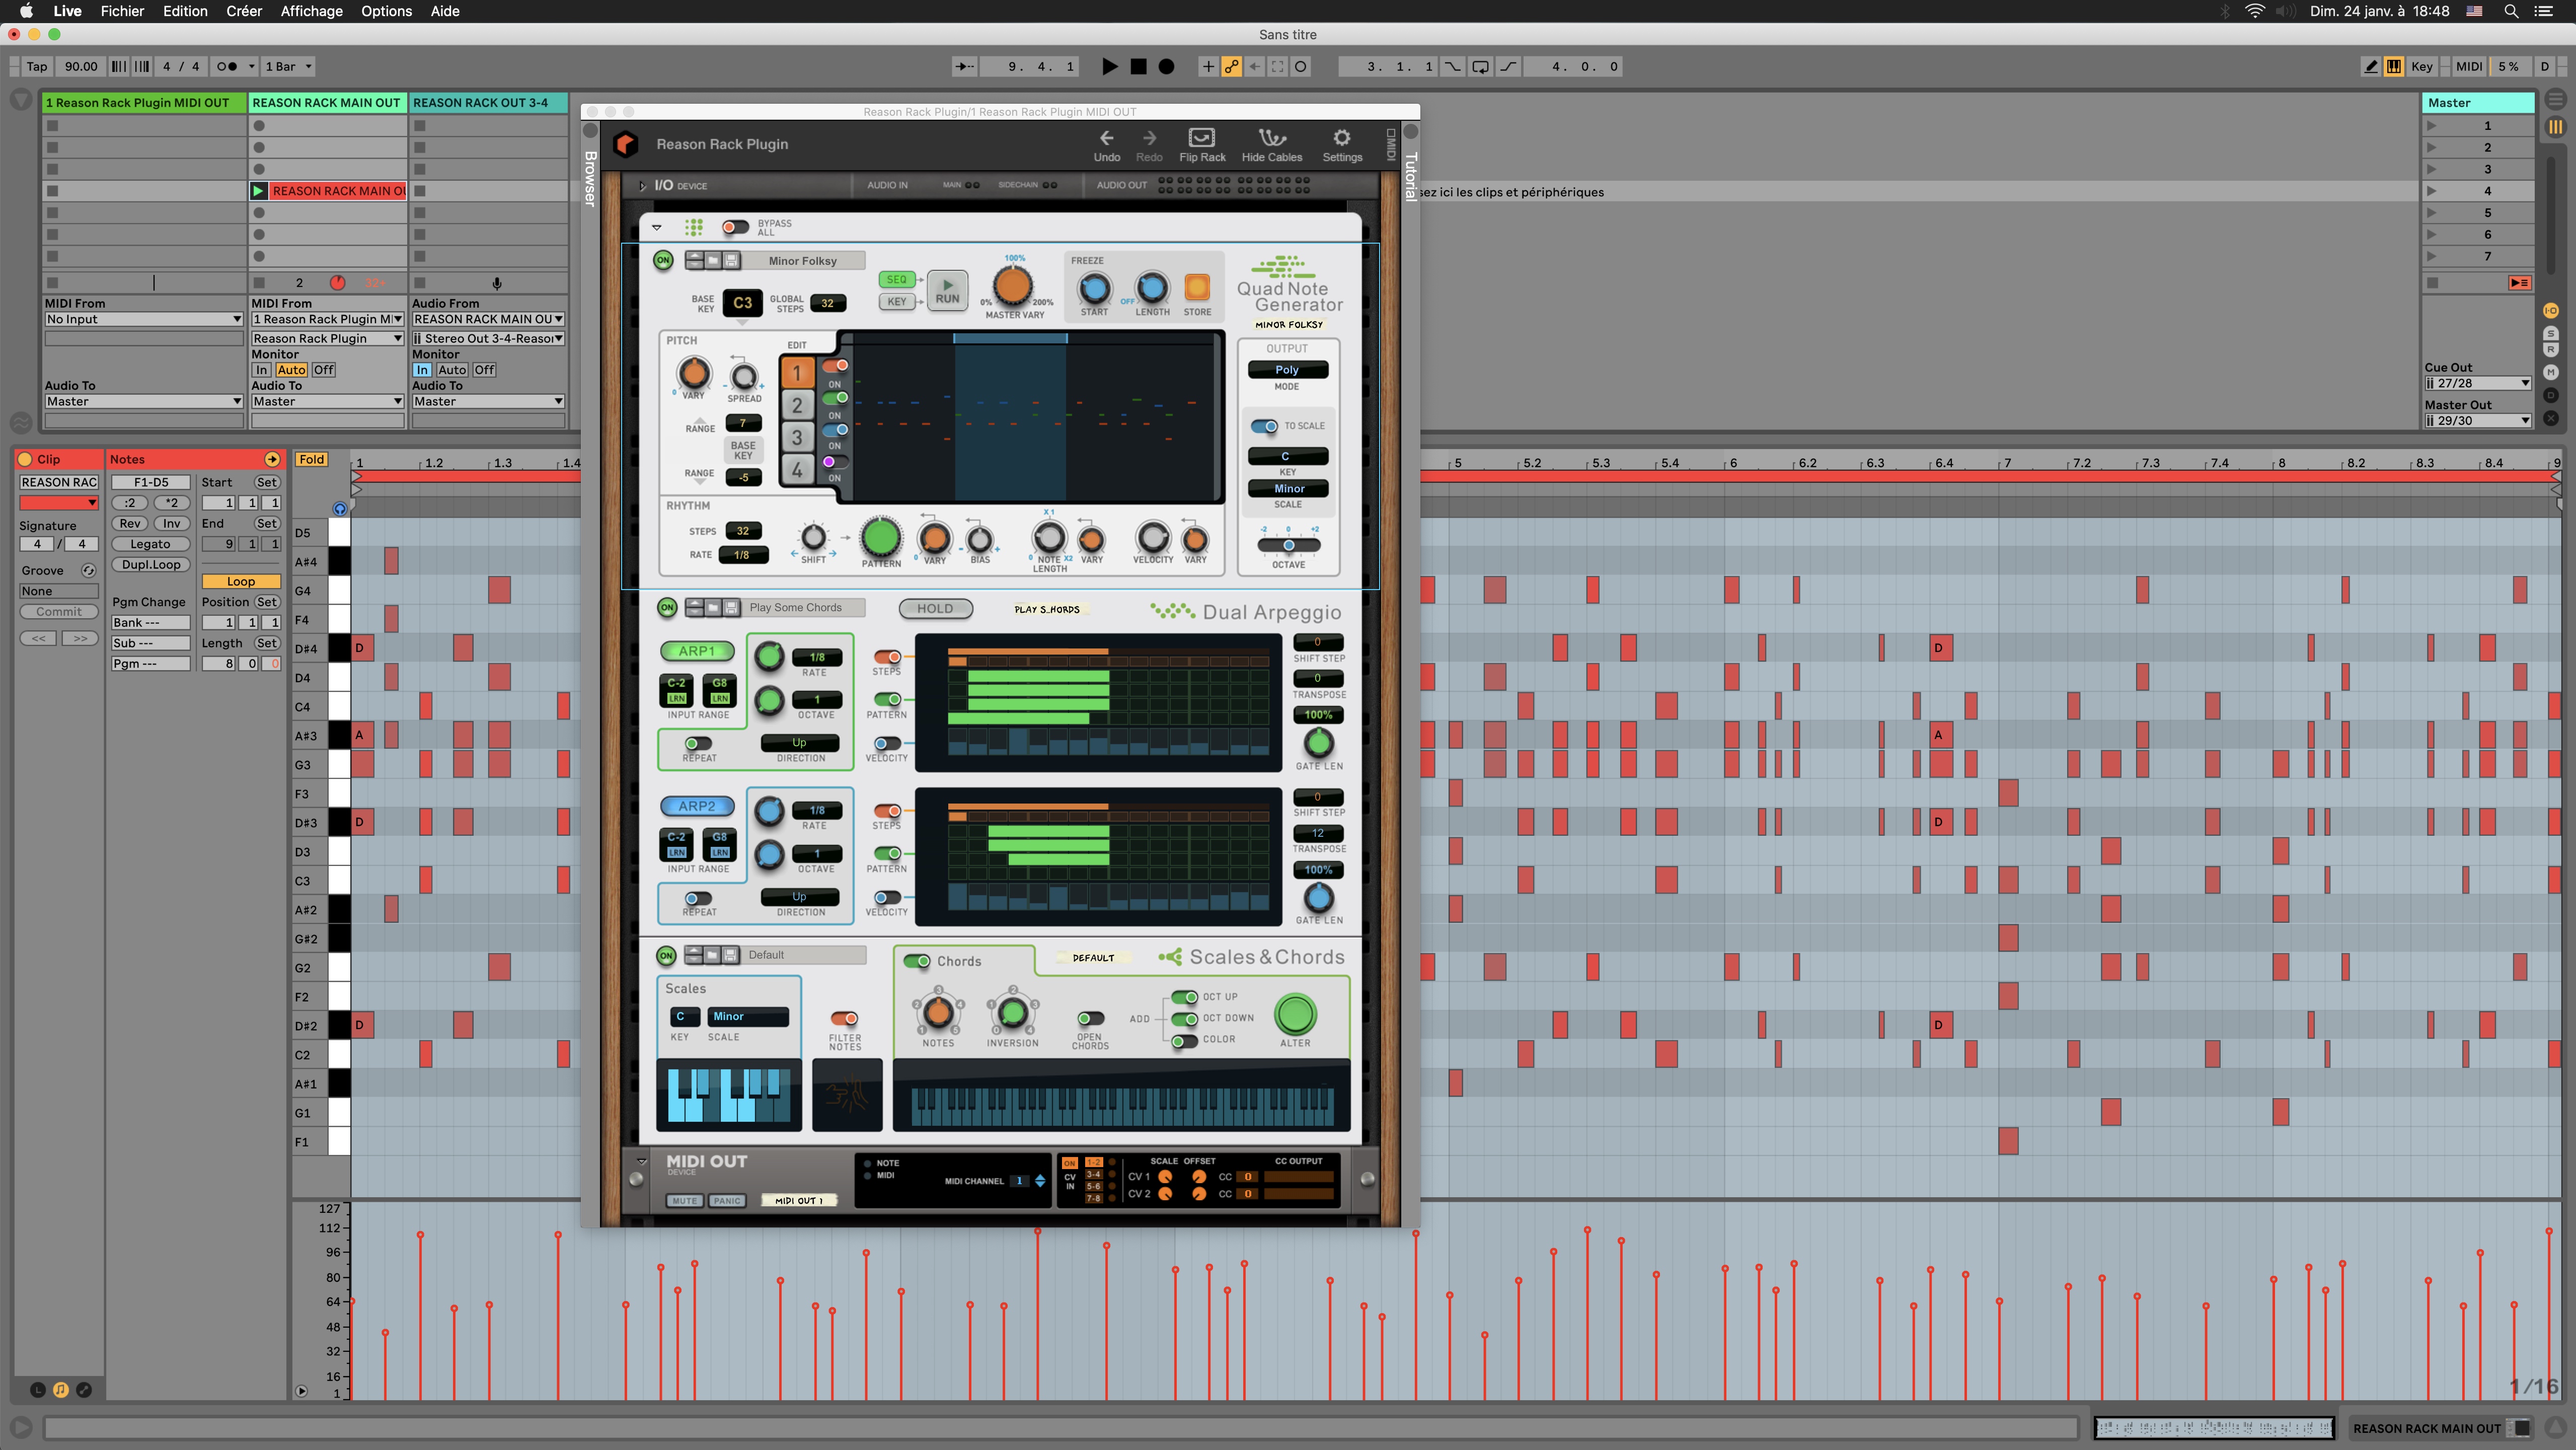Image resolution: width=2576 pixels, height=1450 pixels.
Task: Open the Options menu
Action: click(x=386, y=11)
